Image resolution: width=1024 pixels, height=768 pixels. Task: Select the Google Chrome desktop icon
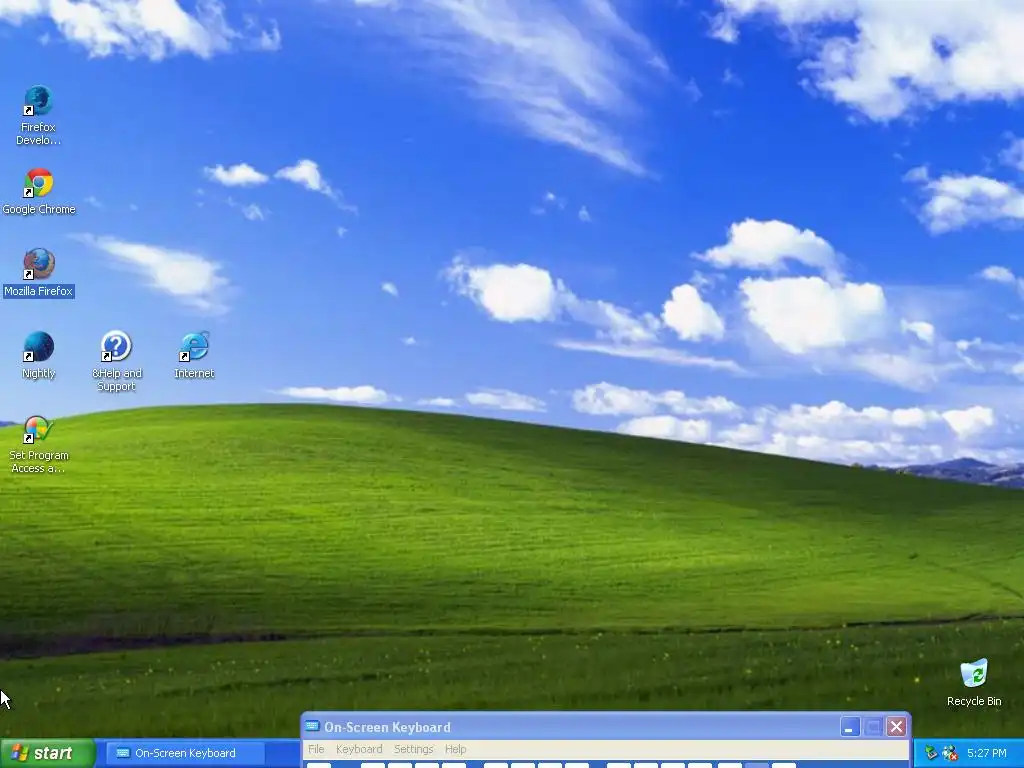click(39, 191)
